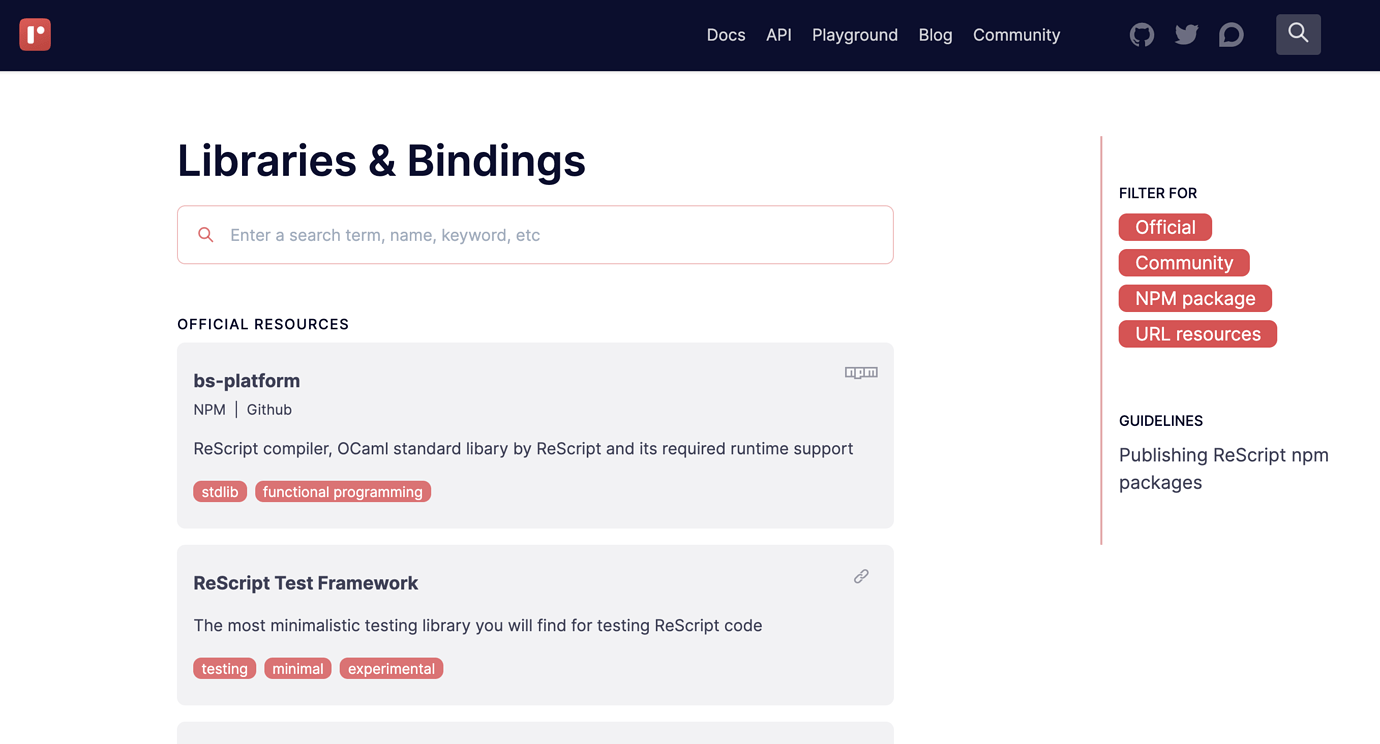Open the ReScript logo home link

pyautogui.click(x=35, y=35)
